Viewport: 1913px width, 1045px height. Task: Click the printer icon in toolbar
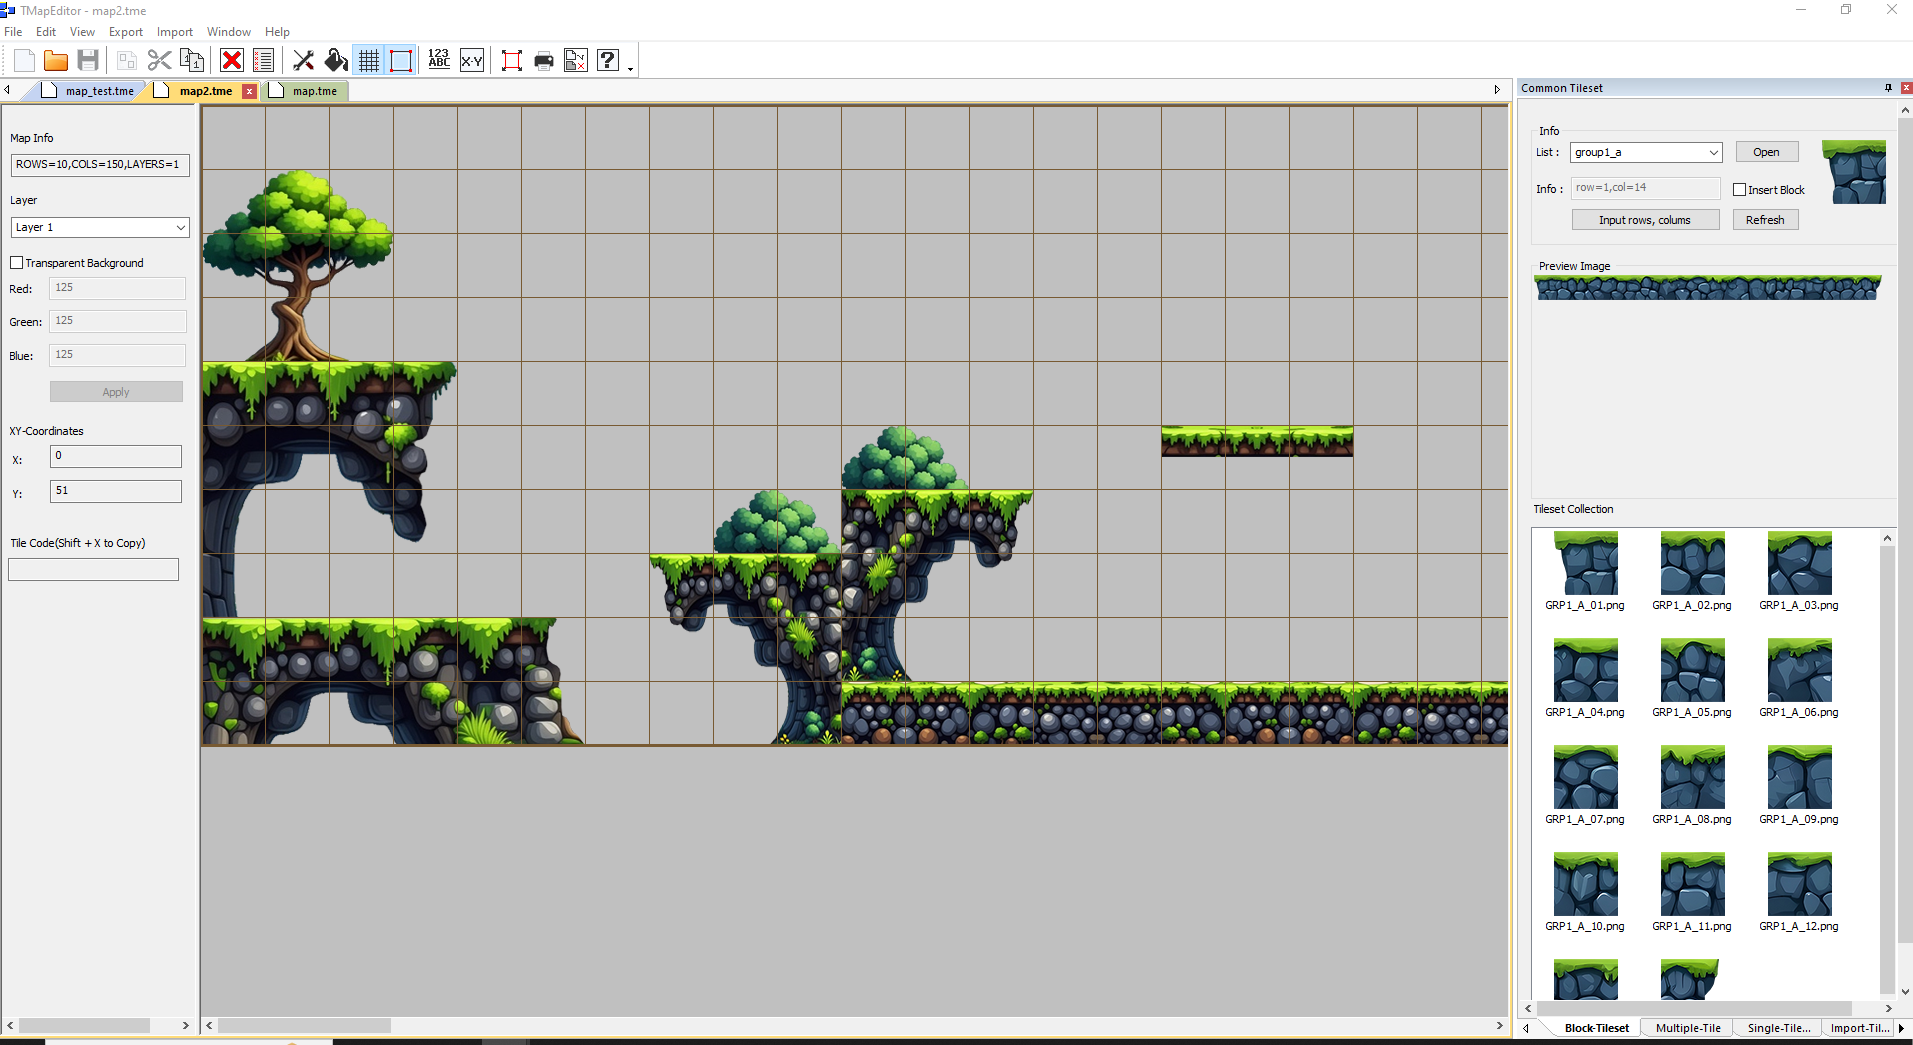pos(544,61)
